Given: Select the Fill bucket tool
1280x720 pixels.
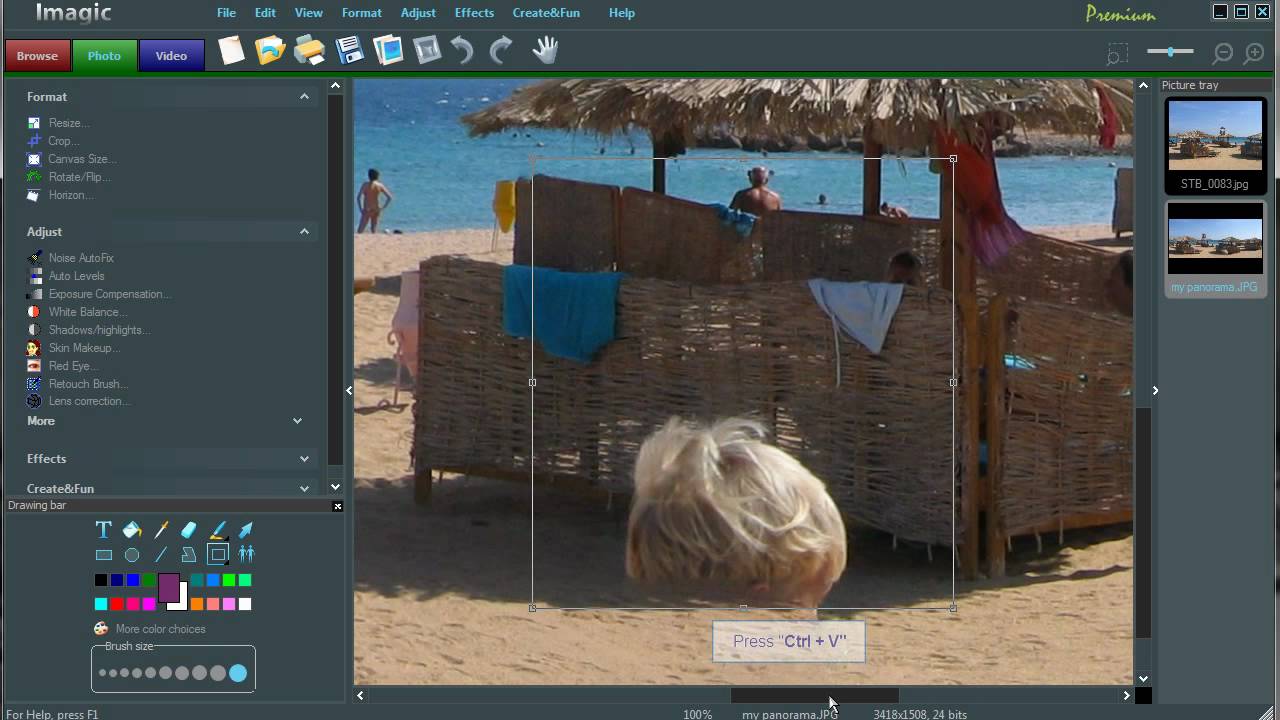Looking at the screenshot, I should [x=131, y=530].
